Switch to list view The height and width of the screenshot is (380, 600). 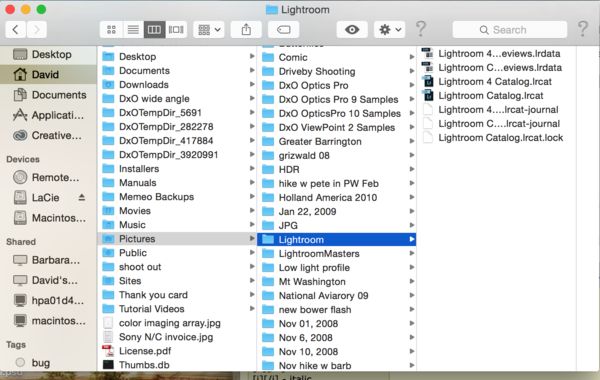(133, 29)
